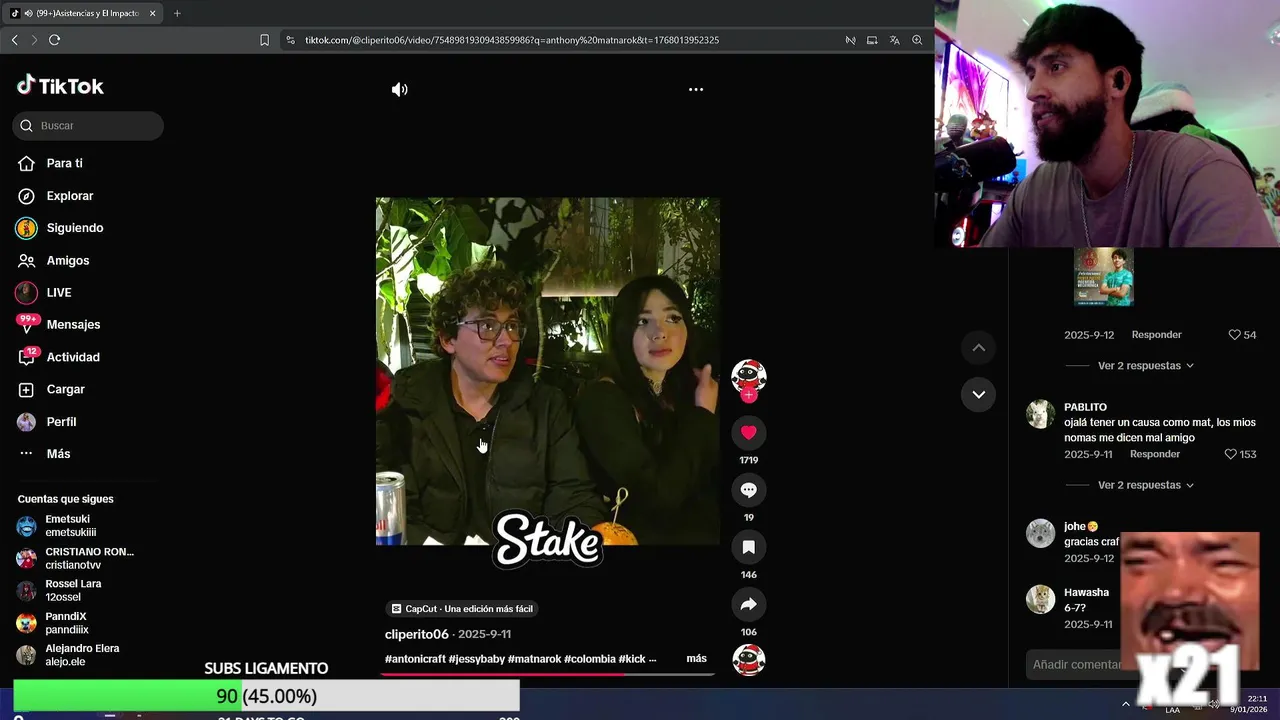Reply to the comment dated 2025-9-12
This screenshot has height=720, width=1280.
click(1156, 335)
